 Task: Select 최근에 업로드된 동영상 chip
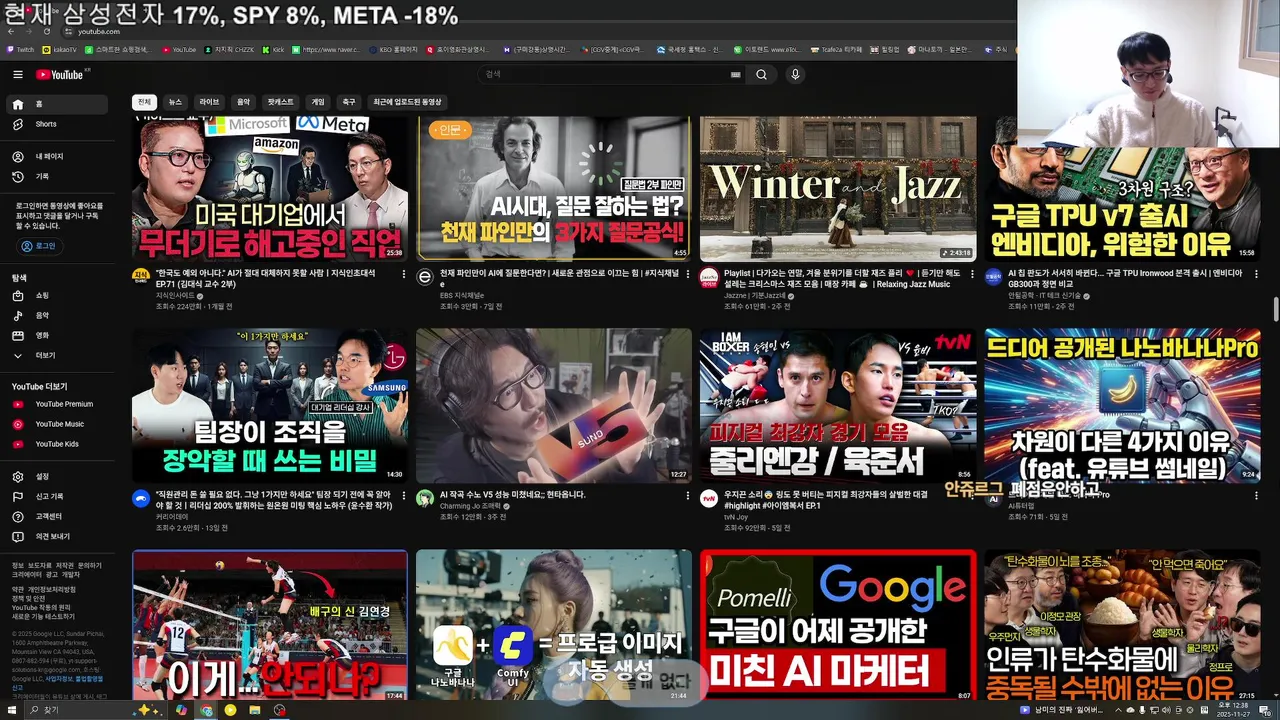point(407,102)
